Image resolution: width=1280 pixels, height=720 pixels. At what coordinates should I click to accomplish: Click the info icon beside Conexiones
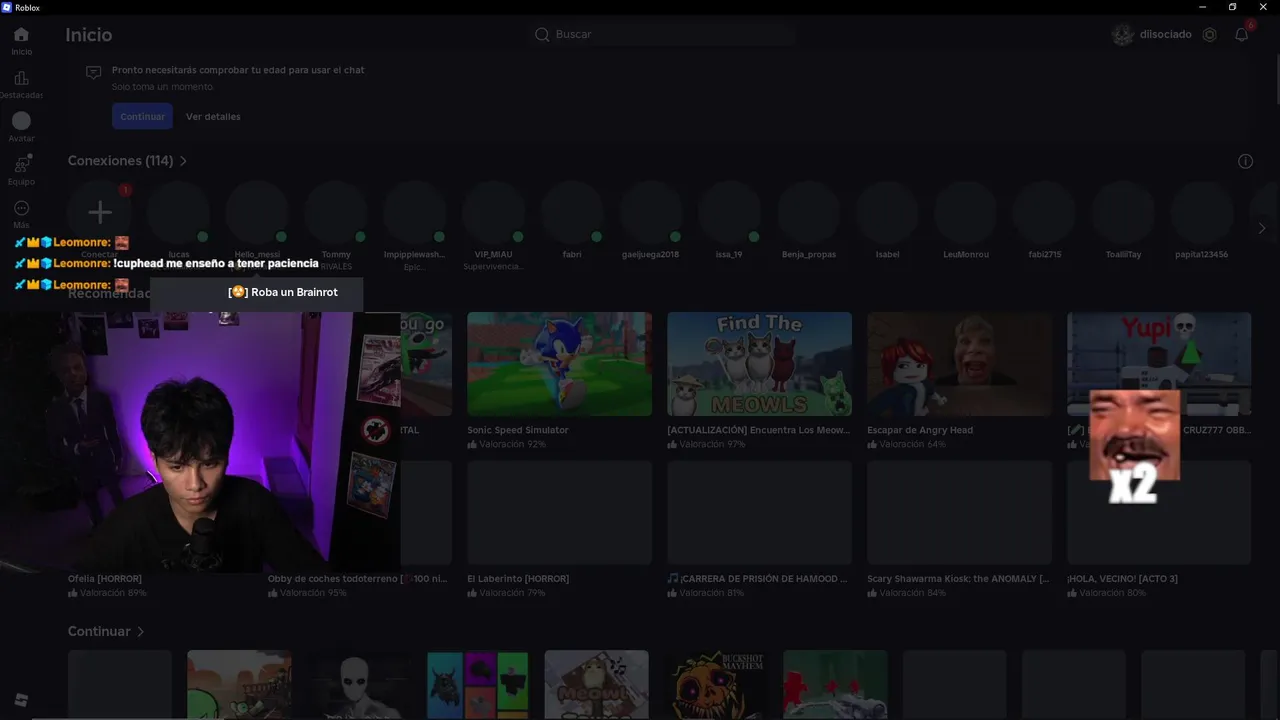coord(1245,161)
